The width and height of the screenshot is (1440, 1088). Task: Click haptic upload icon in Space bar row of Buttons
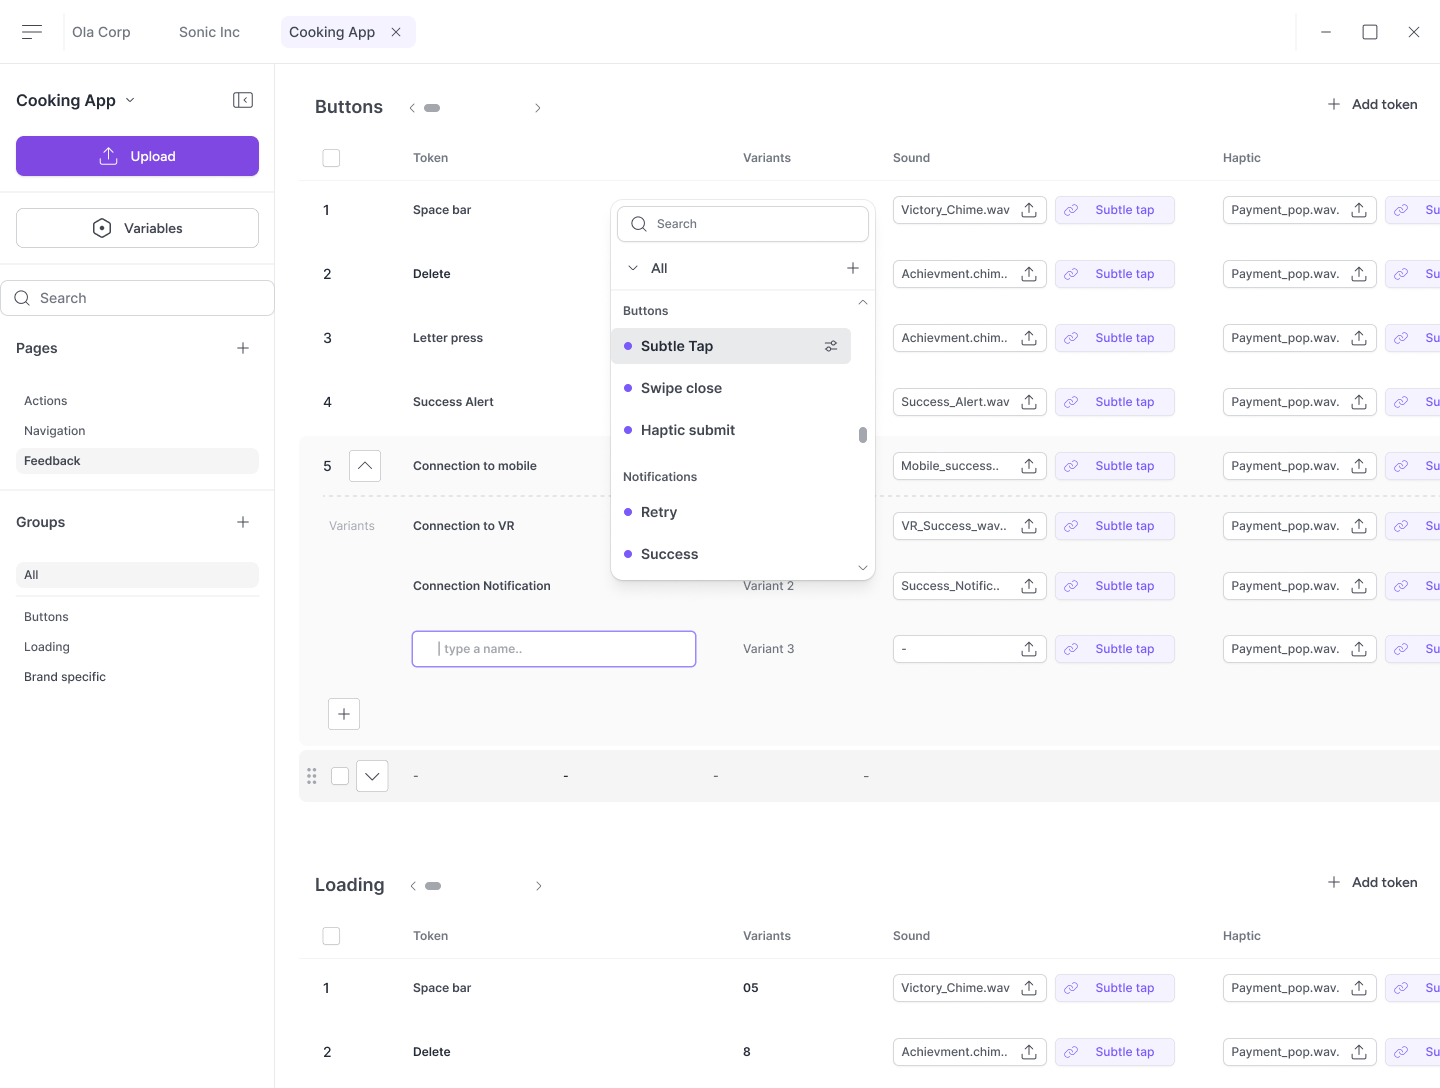pos(1359,210)
